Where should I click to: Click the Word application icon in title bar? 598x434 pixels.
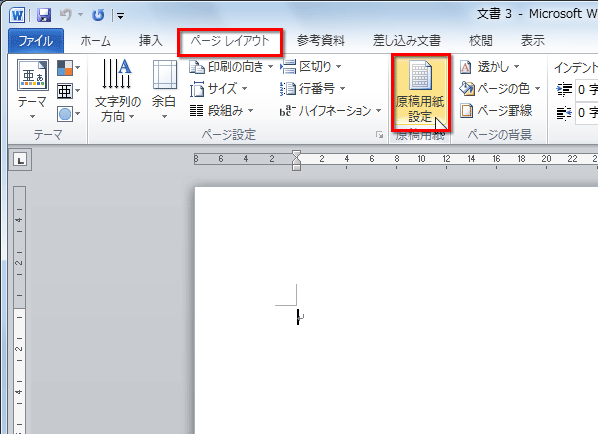18,15
